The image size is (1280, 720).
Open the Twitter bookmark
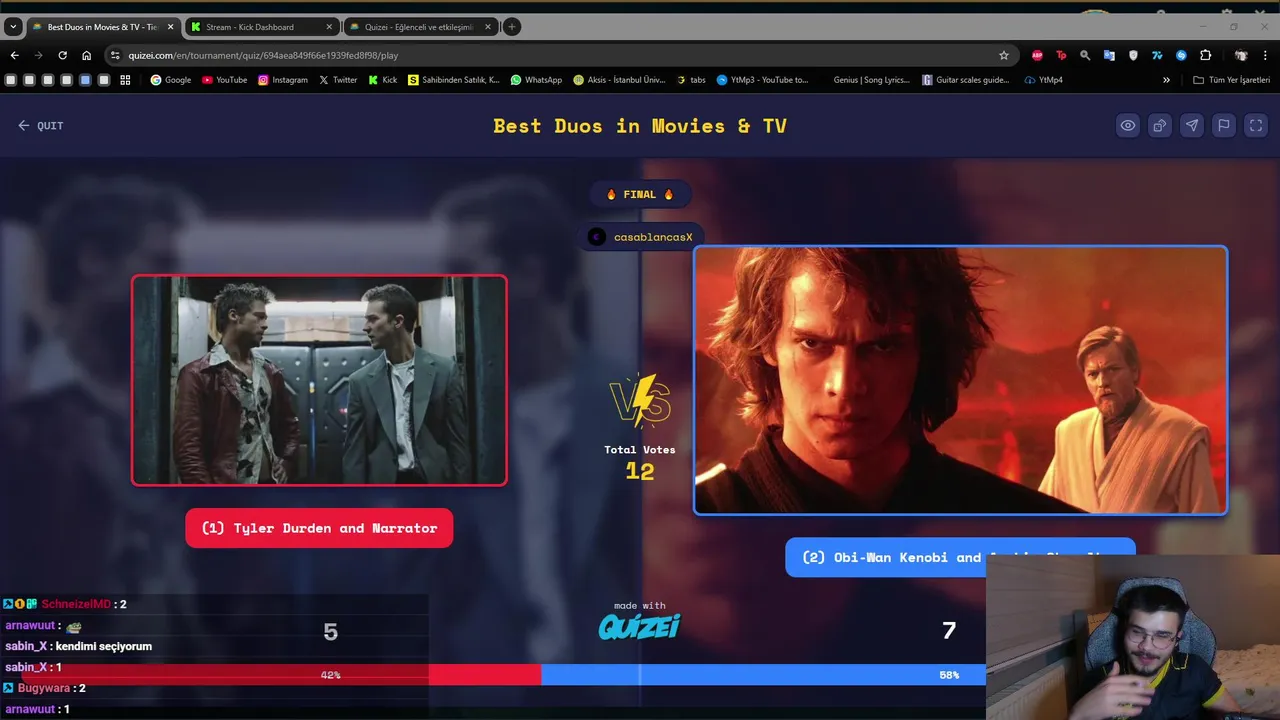pos(338,80)
